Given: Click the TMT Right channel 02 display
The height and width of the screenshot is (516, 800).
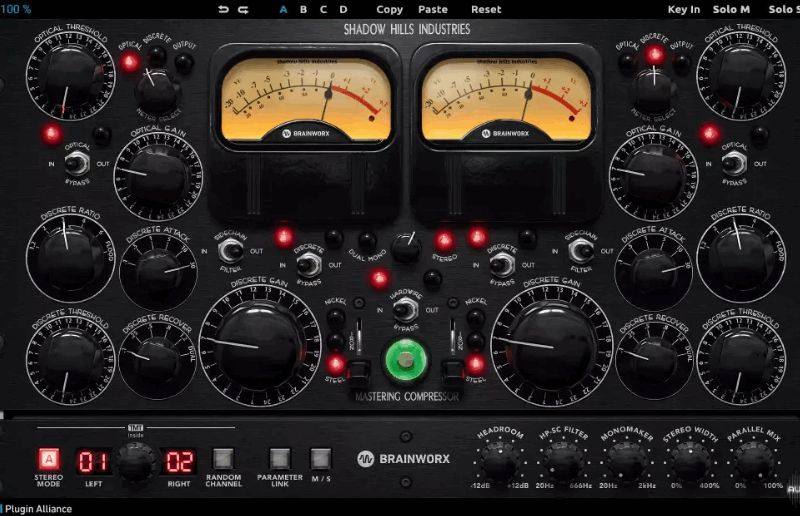Looking at the screenshot, I should [179, 462].
